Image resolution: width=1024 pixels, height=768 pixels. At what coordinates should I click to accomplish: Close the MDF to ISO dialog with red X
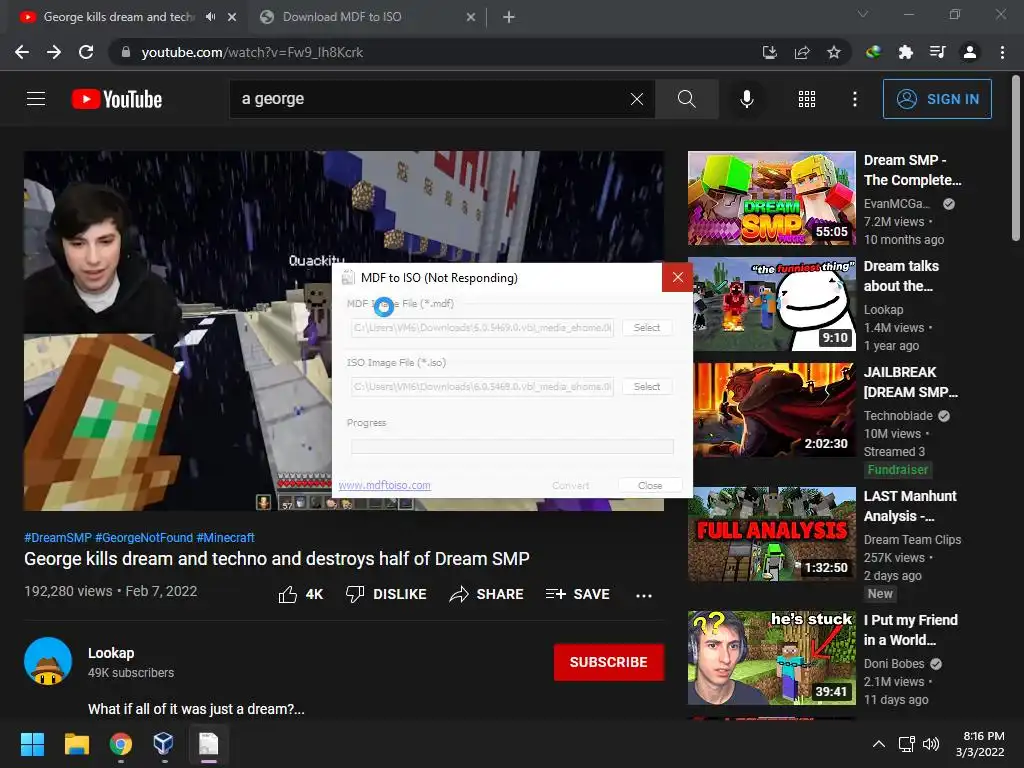tap(677, 278)
